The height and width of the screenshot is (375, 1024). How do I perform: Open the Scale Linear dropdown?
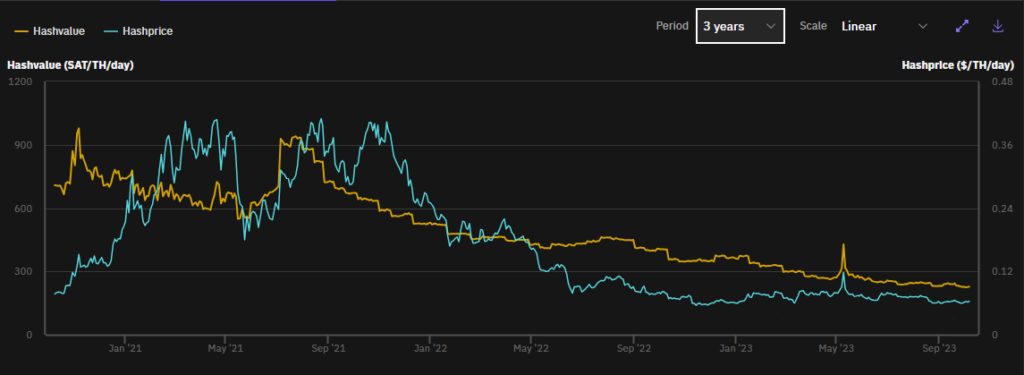click(x=885, y=26)
